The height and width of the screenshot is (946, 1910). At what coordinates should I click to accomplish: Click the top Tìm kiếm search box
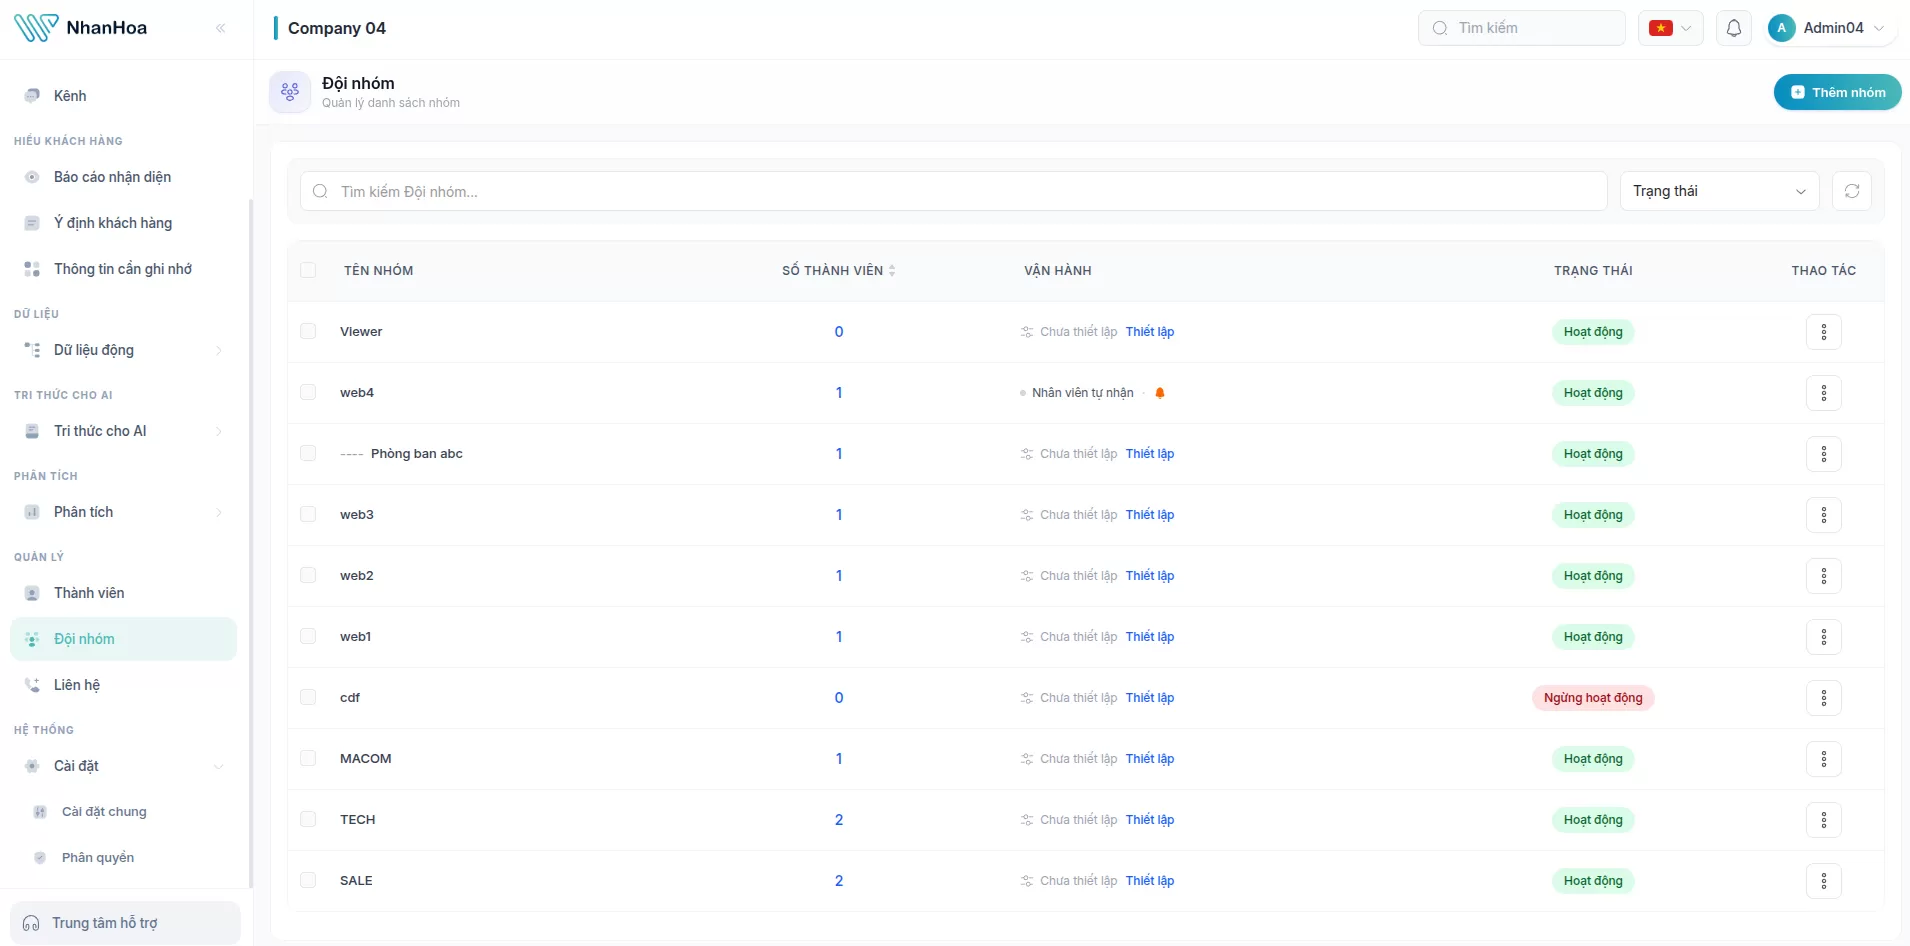coord(1521,28)
